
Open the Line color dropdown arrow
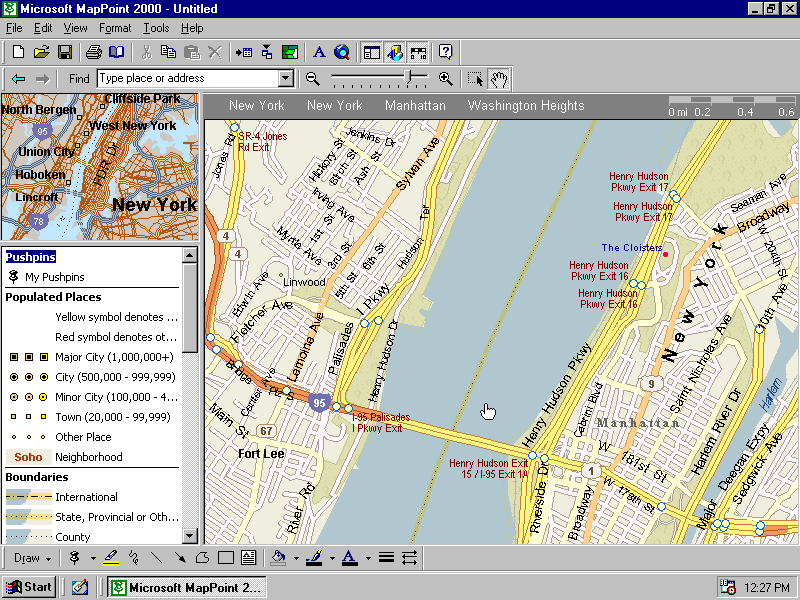tap(332, 558)
